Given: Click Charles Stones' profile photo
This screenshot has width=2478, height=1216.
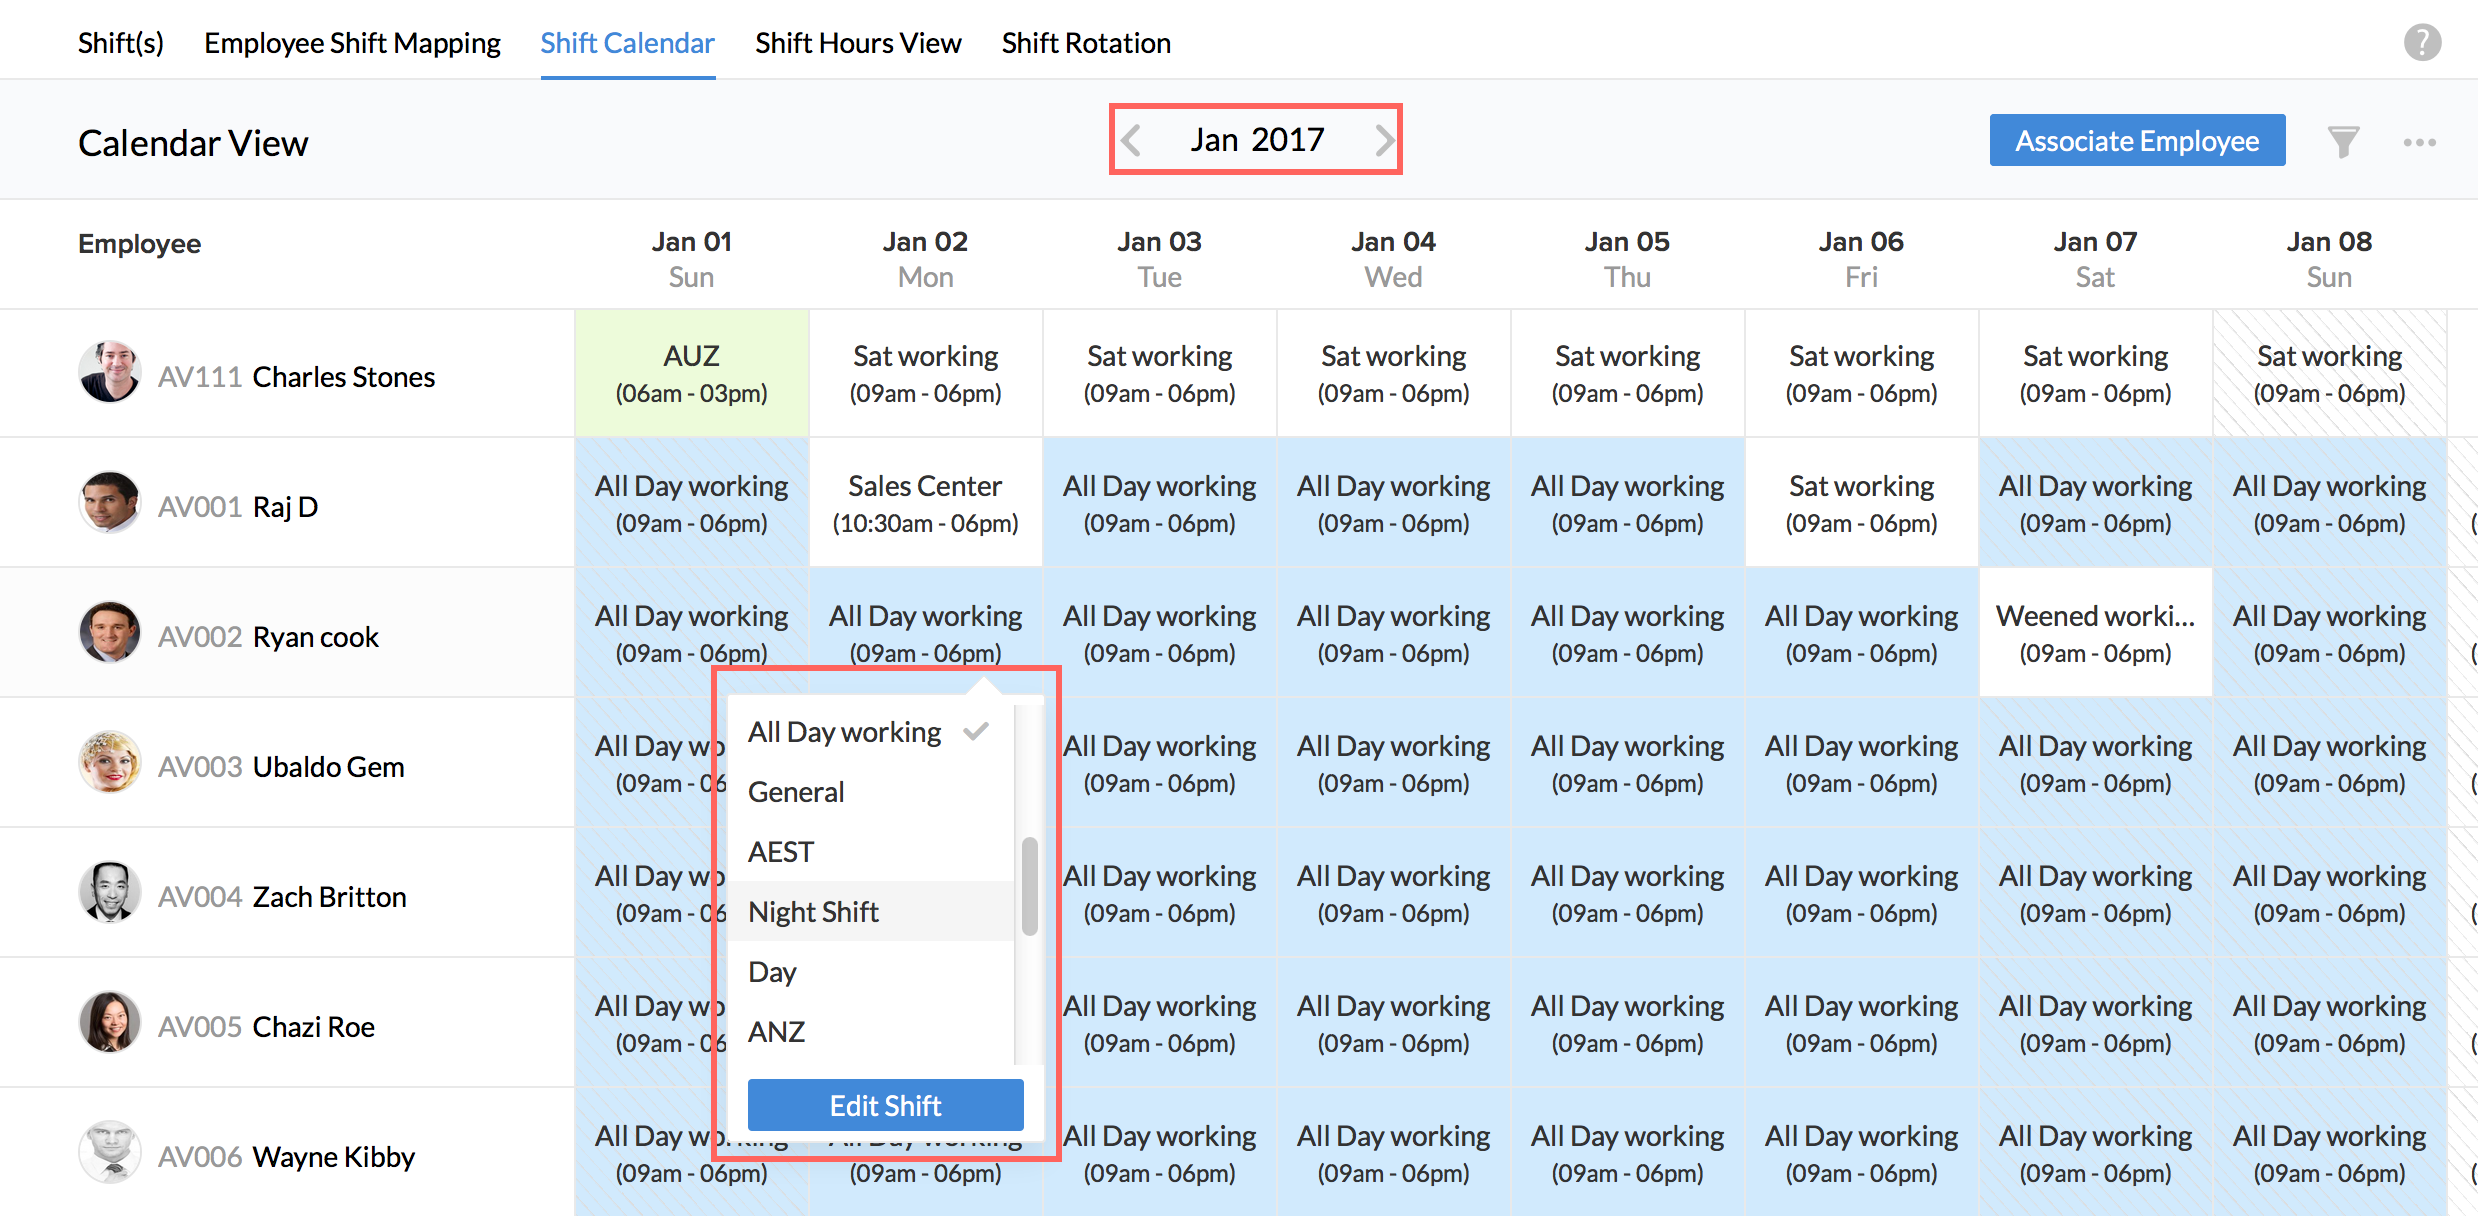Looking at the screenshot, I should [x=109, y=372].
